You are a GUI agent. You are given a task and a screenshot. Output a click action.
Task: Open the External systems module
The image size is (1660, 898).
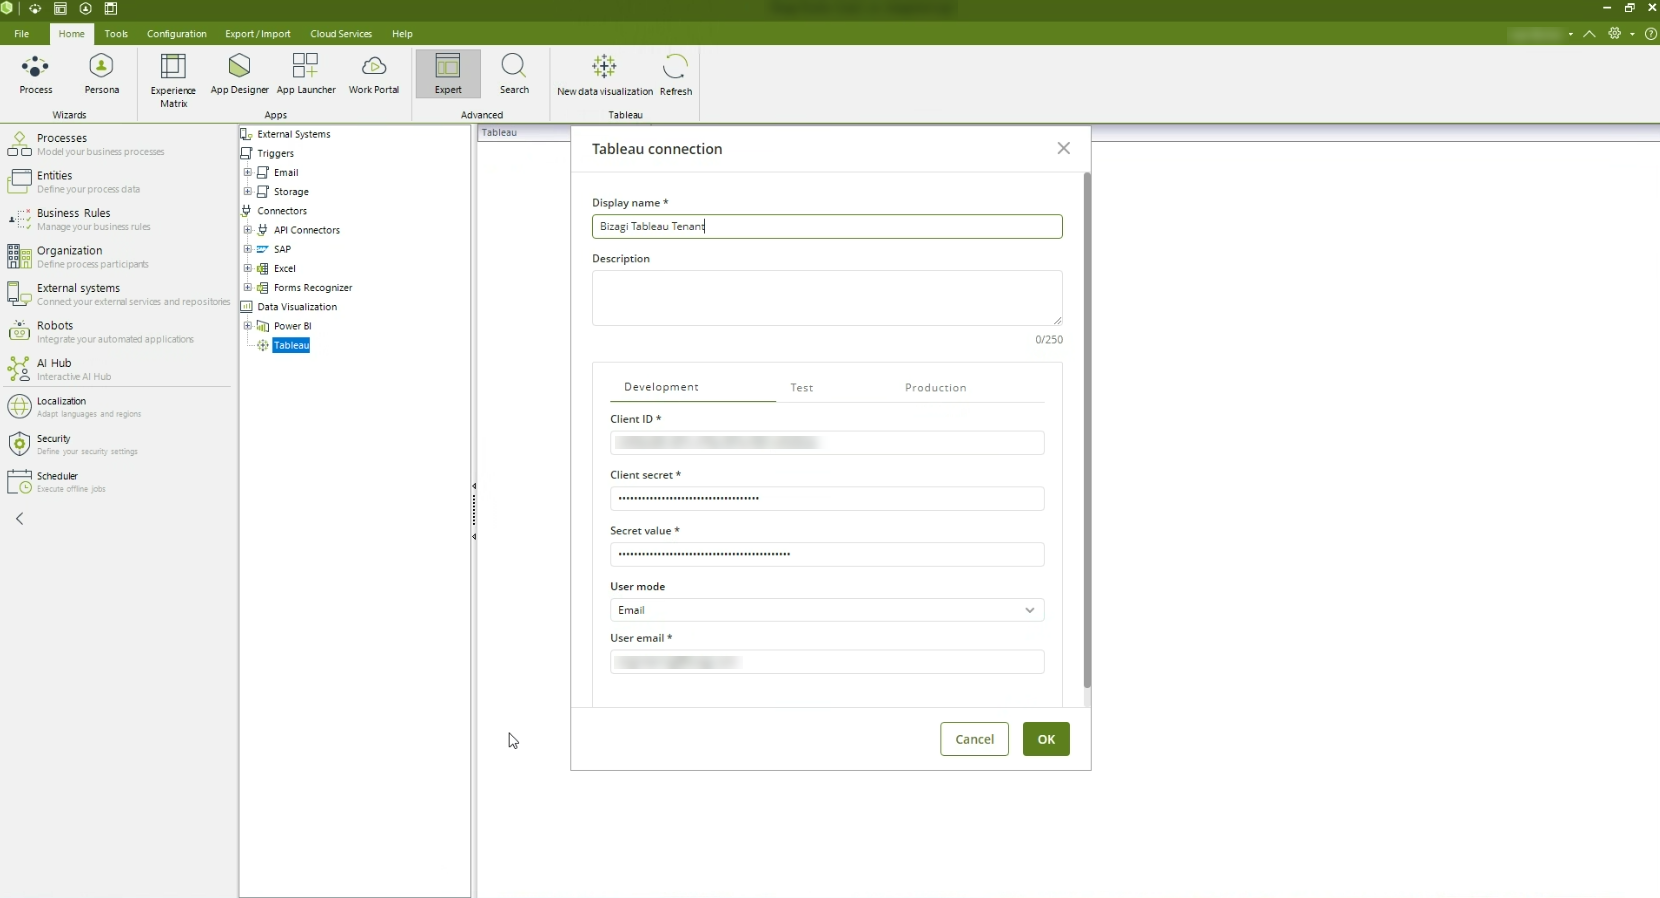(x=118, y=294)
